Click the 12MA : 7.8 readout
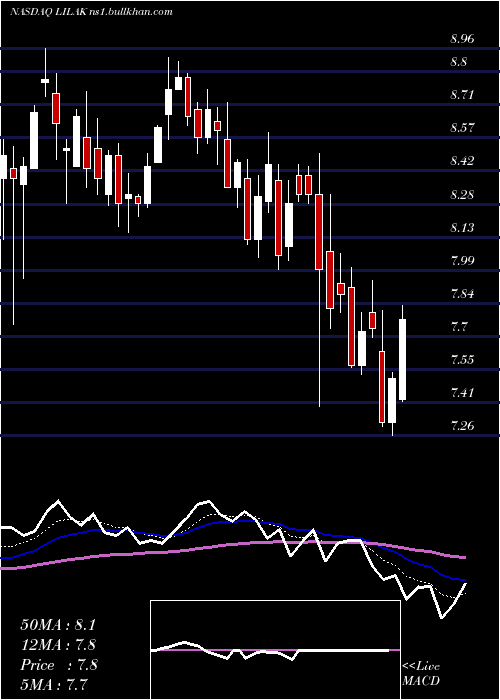Image resolution: width=500 pixels, height=700 pixels. tap(58, 645)
